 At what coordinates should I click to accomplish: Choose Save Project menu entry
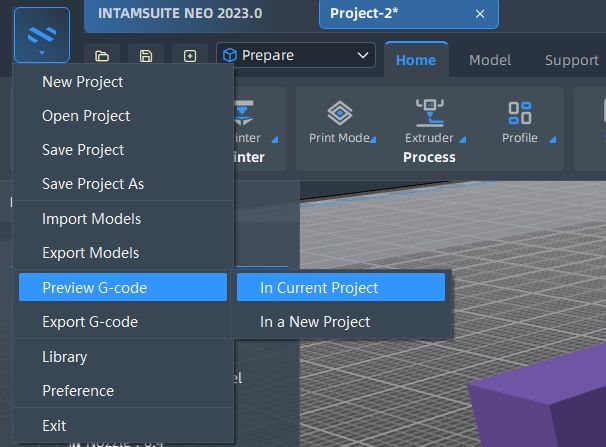point(123,150)
